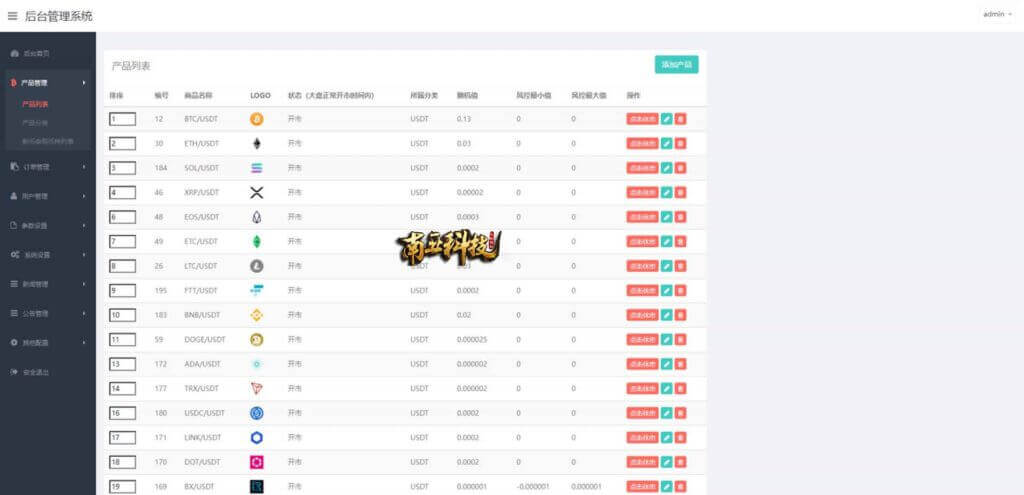Expand the 公告管理 sidebar menu
The width and height of the screenshot is (1024, 495).
coord(48,313)
